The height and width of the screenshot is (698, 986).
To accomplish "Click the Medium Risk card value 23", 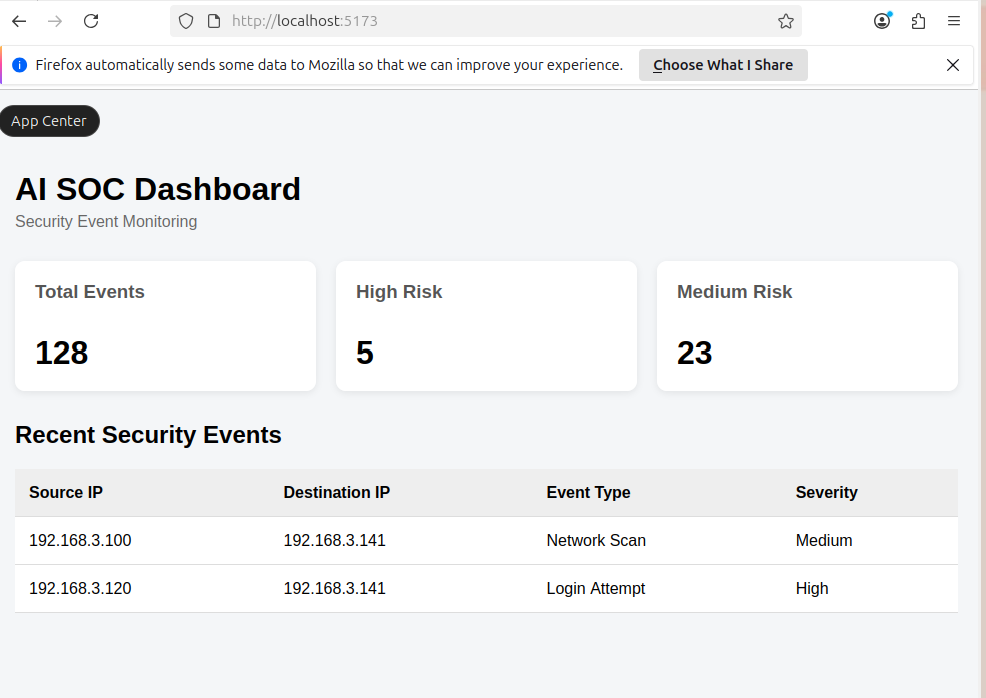I will click(694, 352).
